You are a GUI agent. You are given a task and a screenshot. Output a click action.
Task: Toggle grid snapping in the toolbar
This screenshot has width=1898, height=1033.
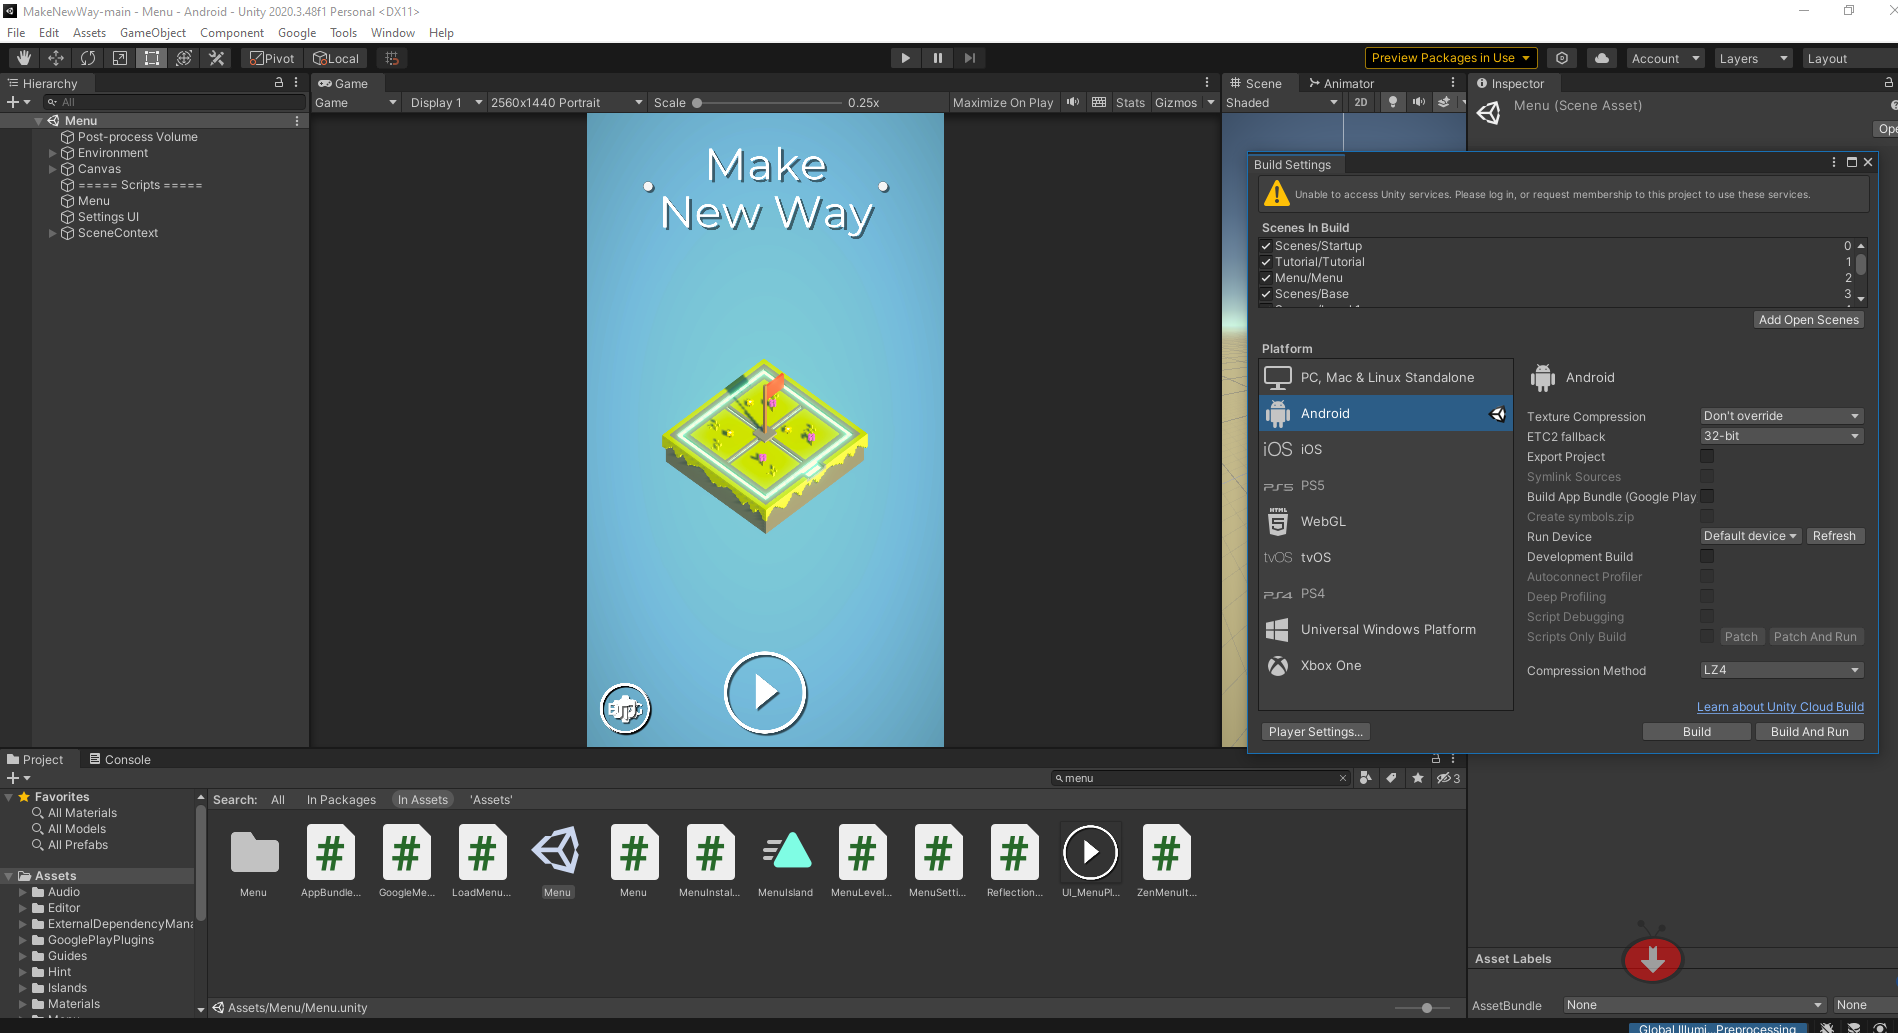391,57
